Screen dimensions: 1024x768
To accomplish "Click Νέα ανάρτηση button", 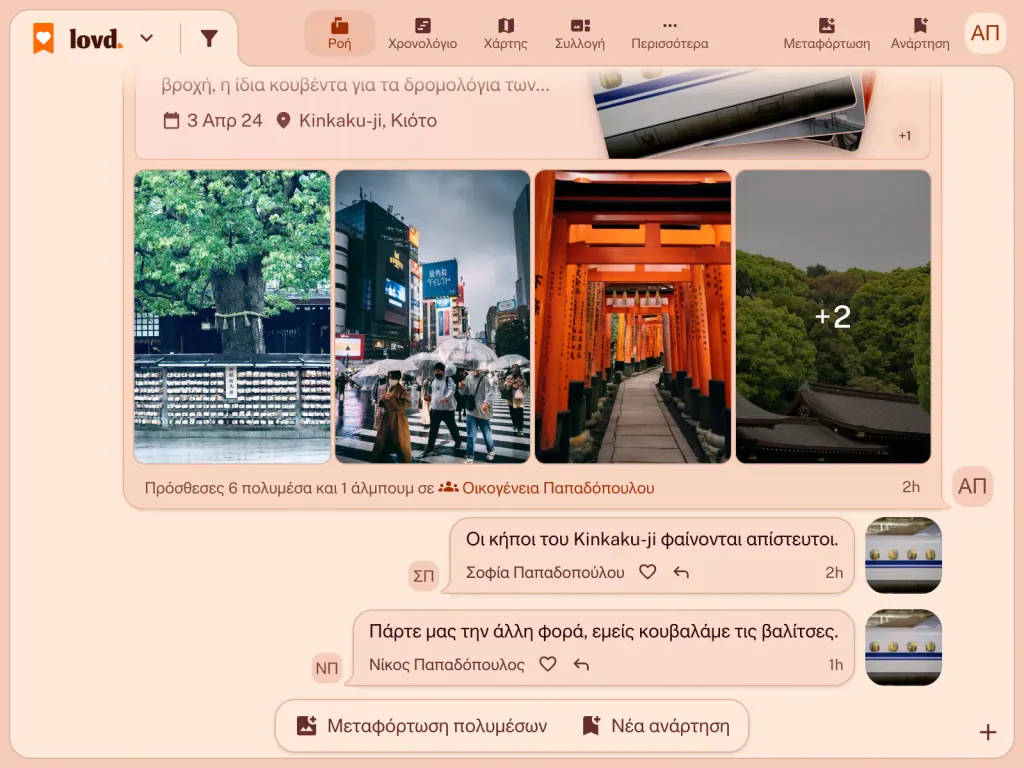I will click(x=656, y=726).
